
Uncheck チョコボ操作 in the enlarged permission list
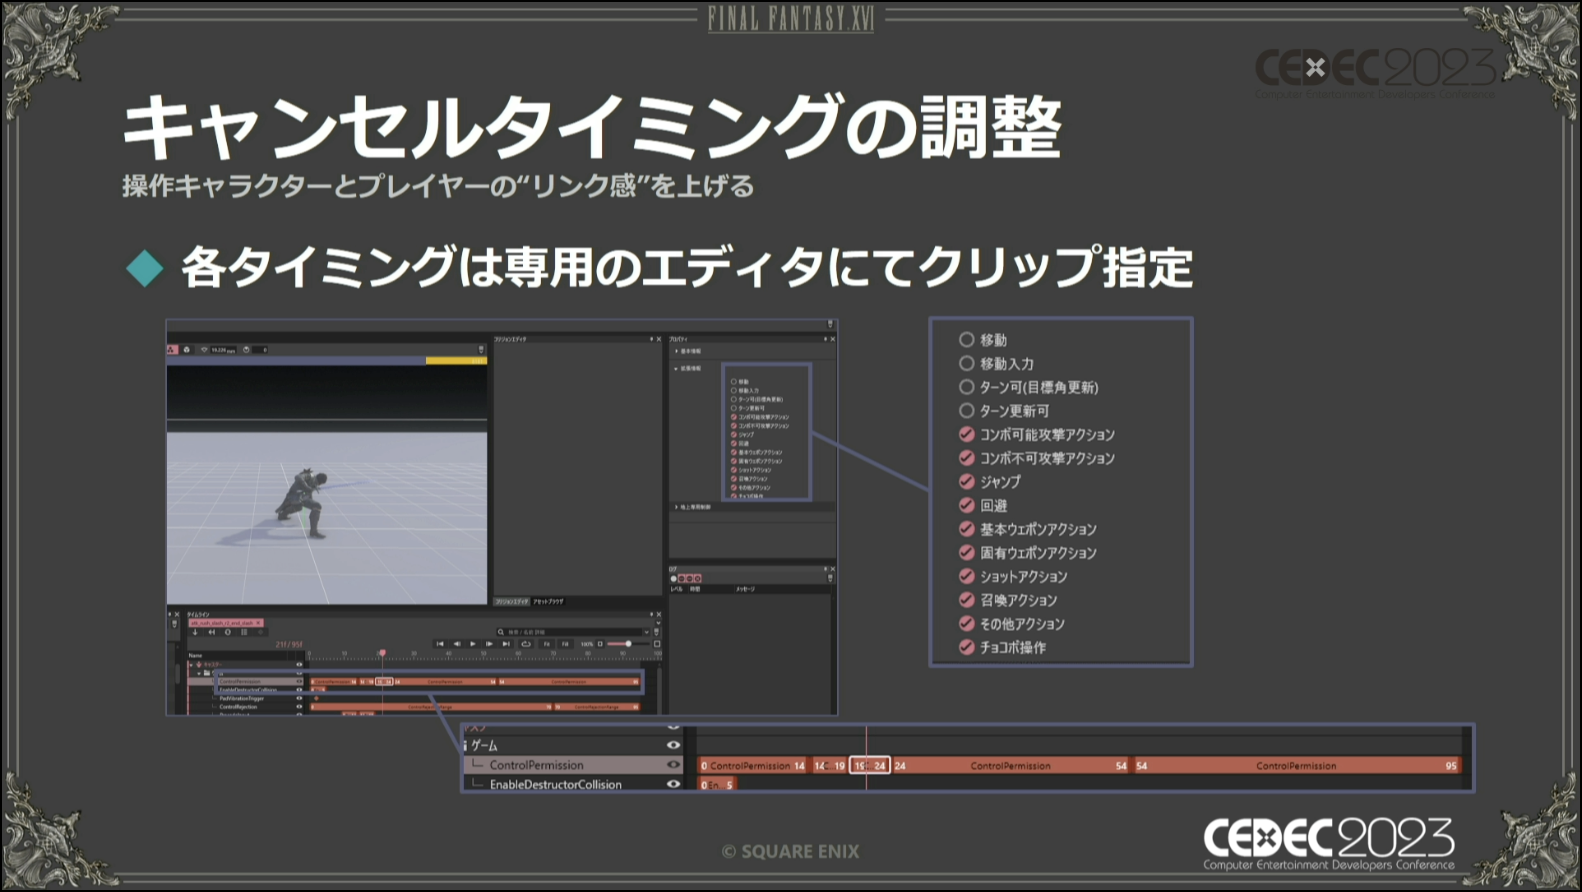[966, 647]
